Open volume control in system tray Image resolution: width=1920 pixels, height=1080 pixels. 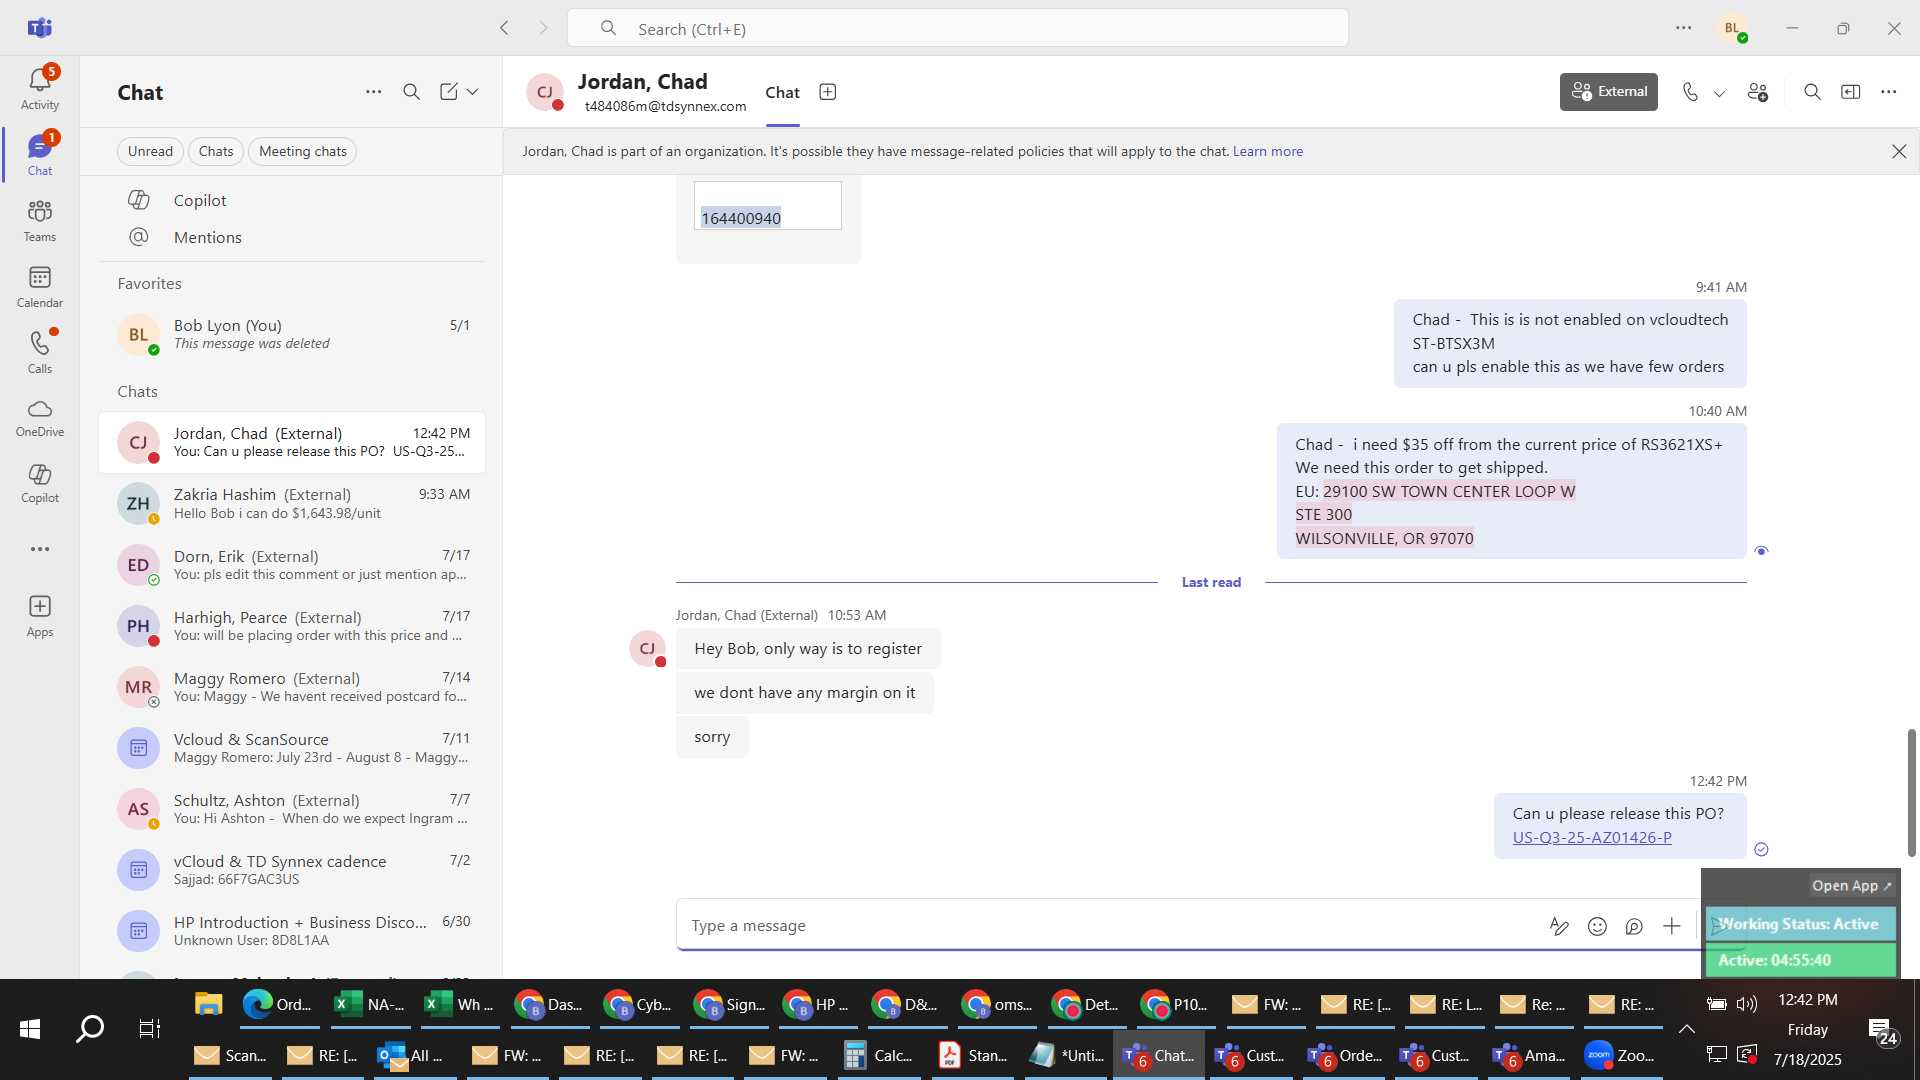tap(1747, 1004)
